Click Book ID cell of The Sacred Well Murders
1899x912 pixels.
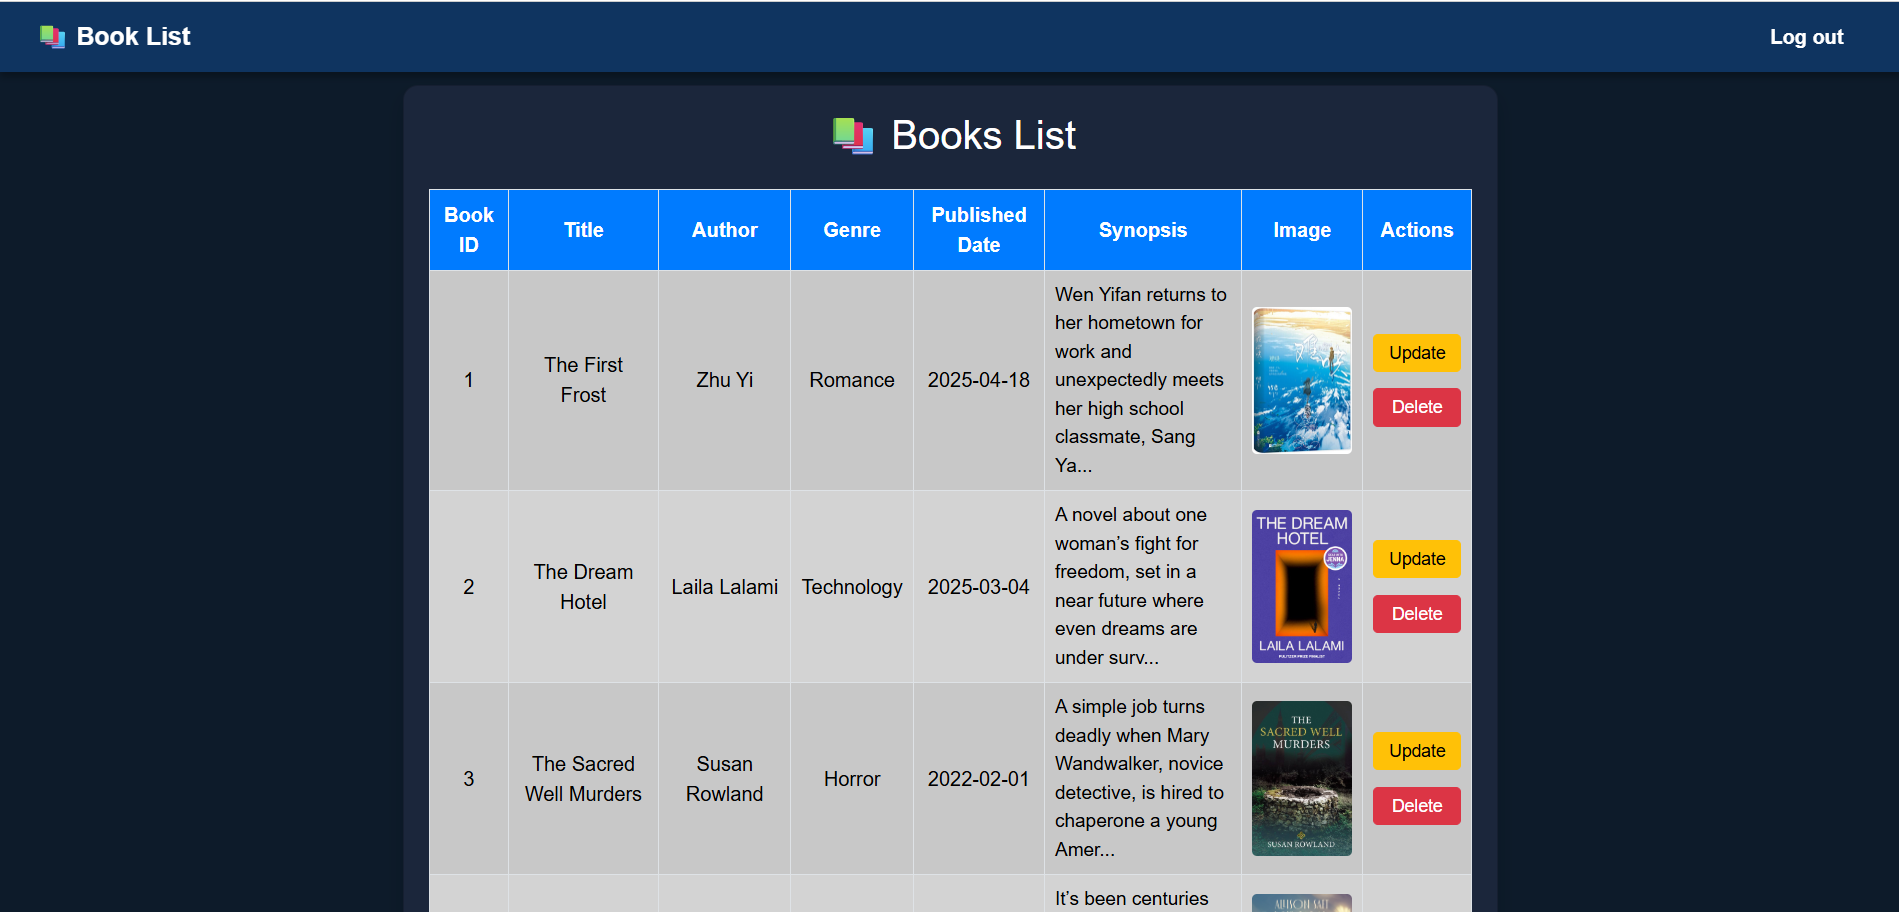[469, 779]
